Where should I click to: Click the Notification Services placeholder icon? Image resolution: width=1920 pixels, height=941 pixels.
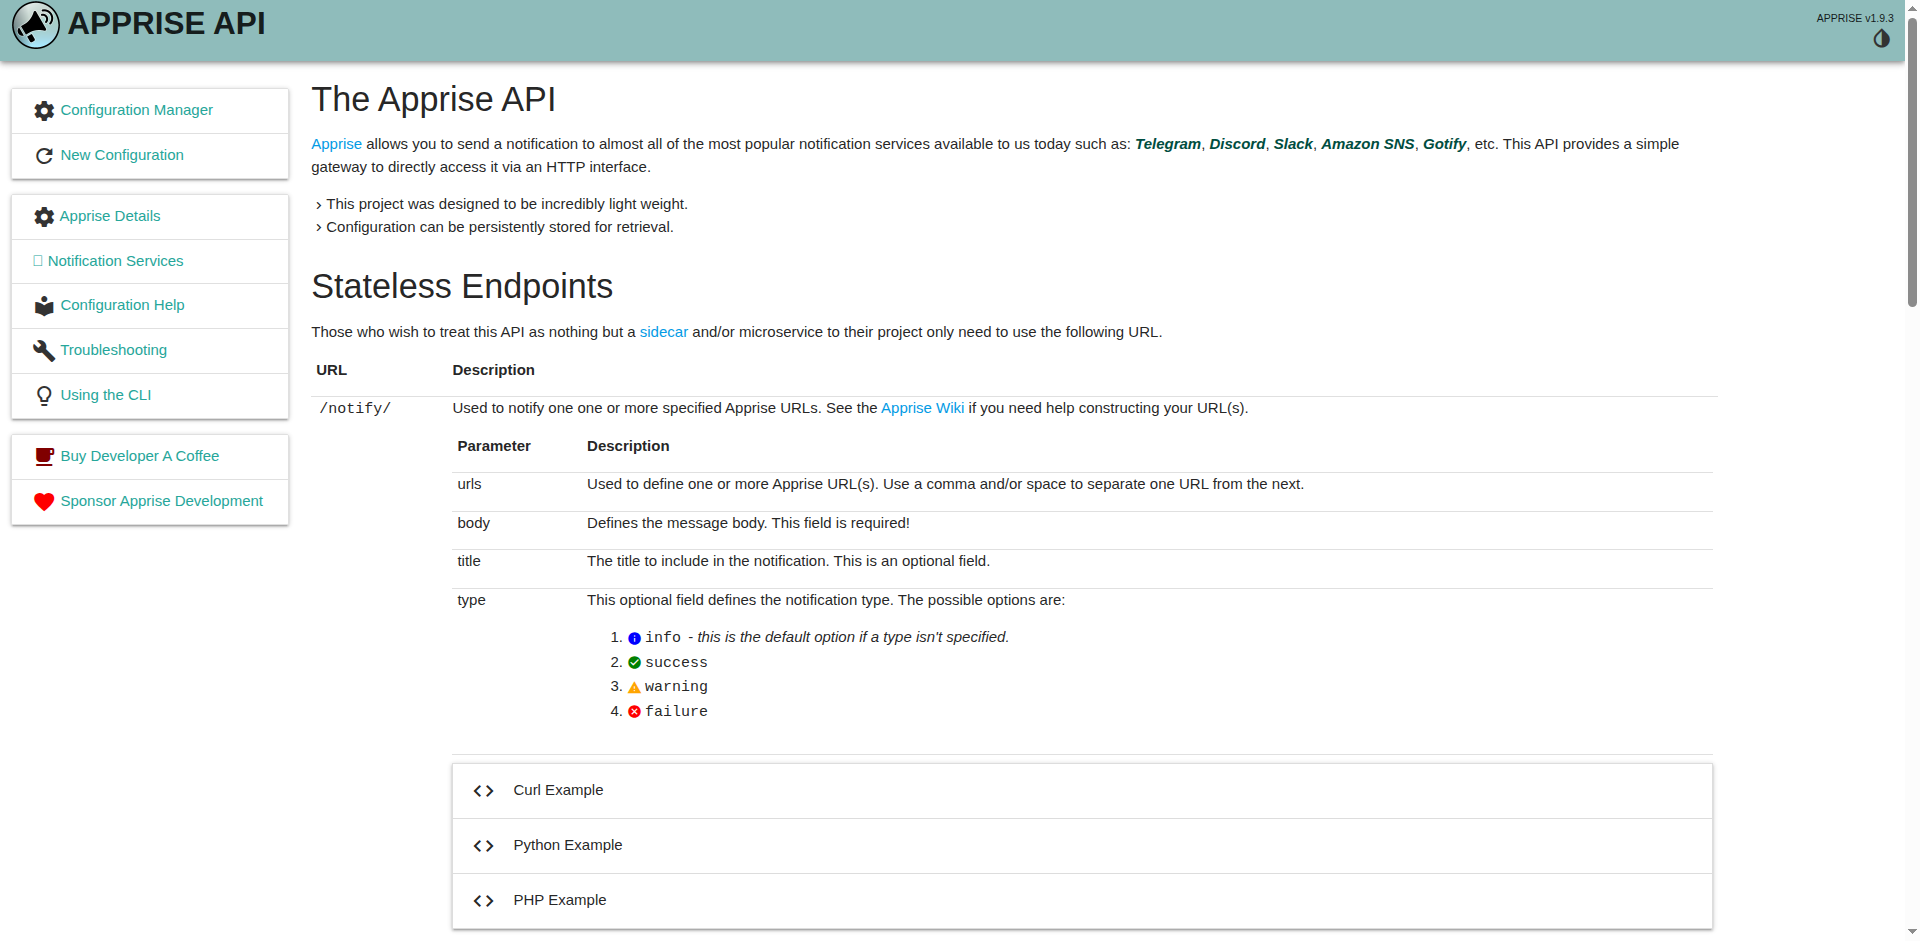pyautogui.click(x=38, y=261)
